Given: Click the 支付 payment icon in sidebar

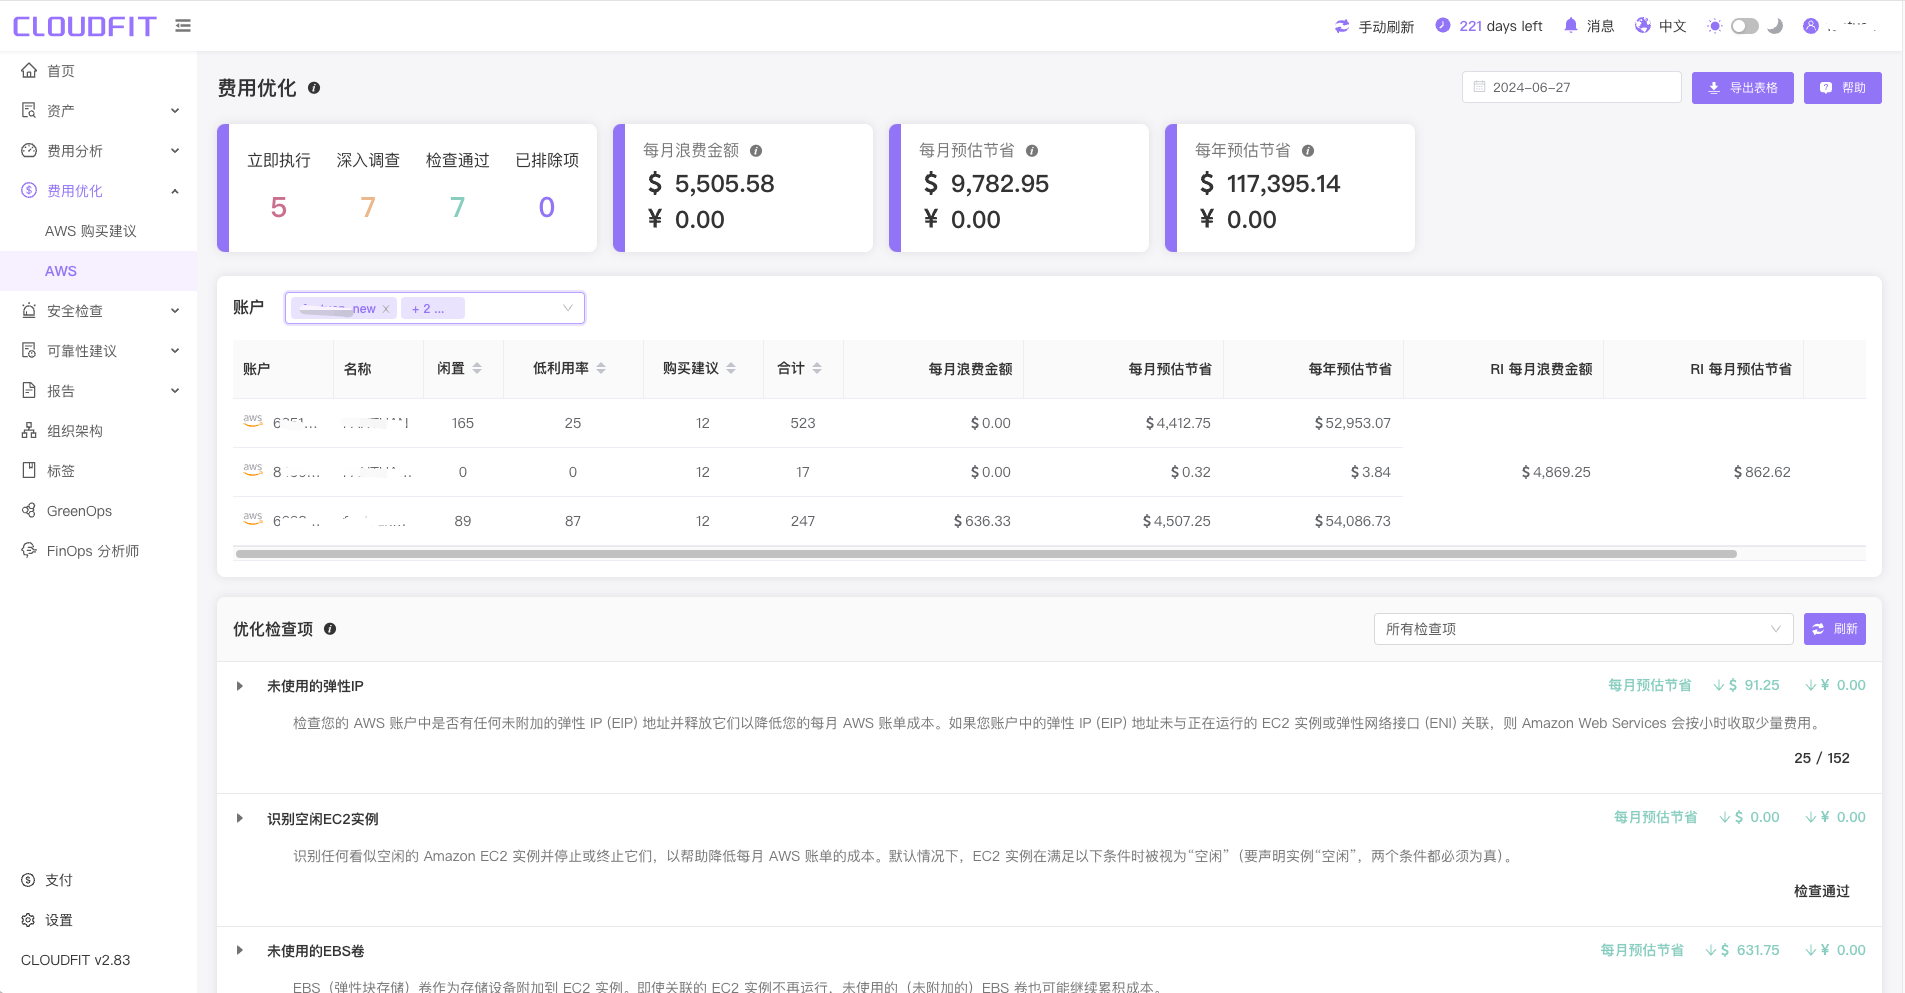Looking at the screenshot, I should tap(28, 880).
